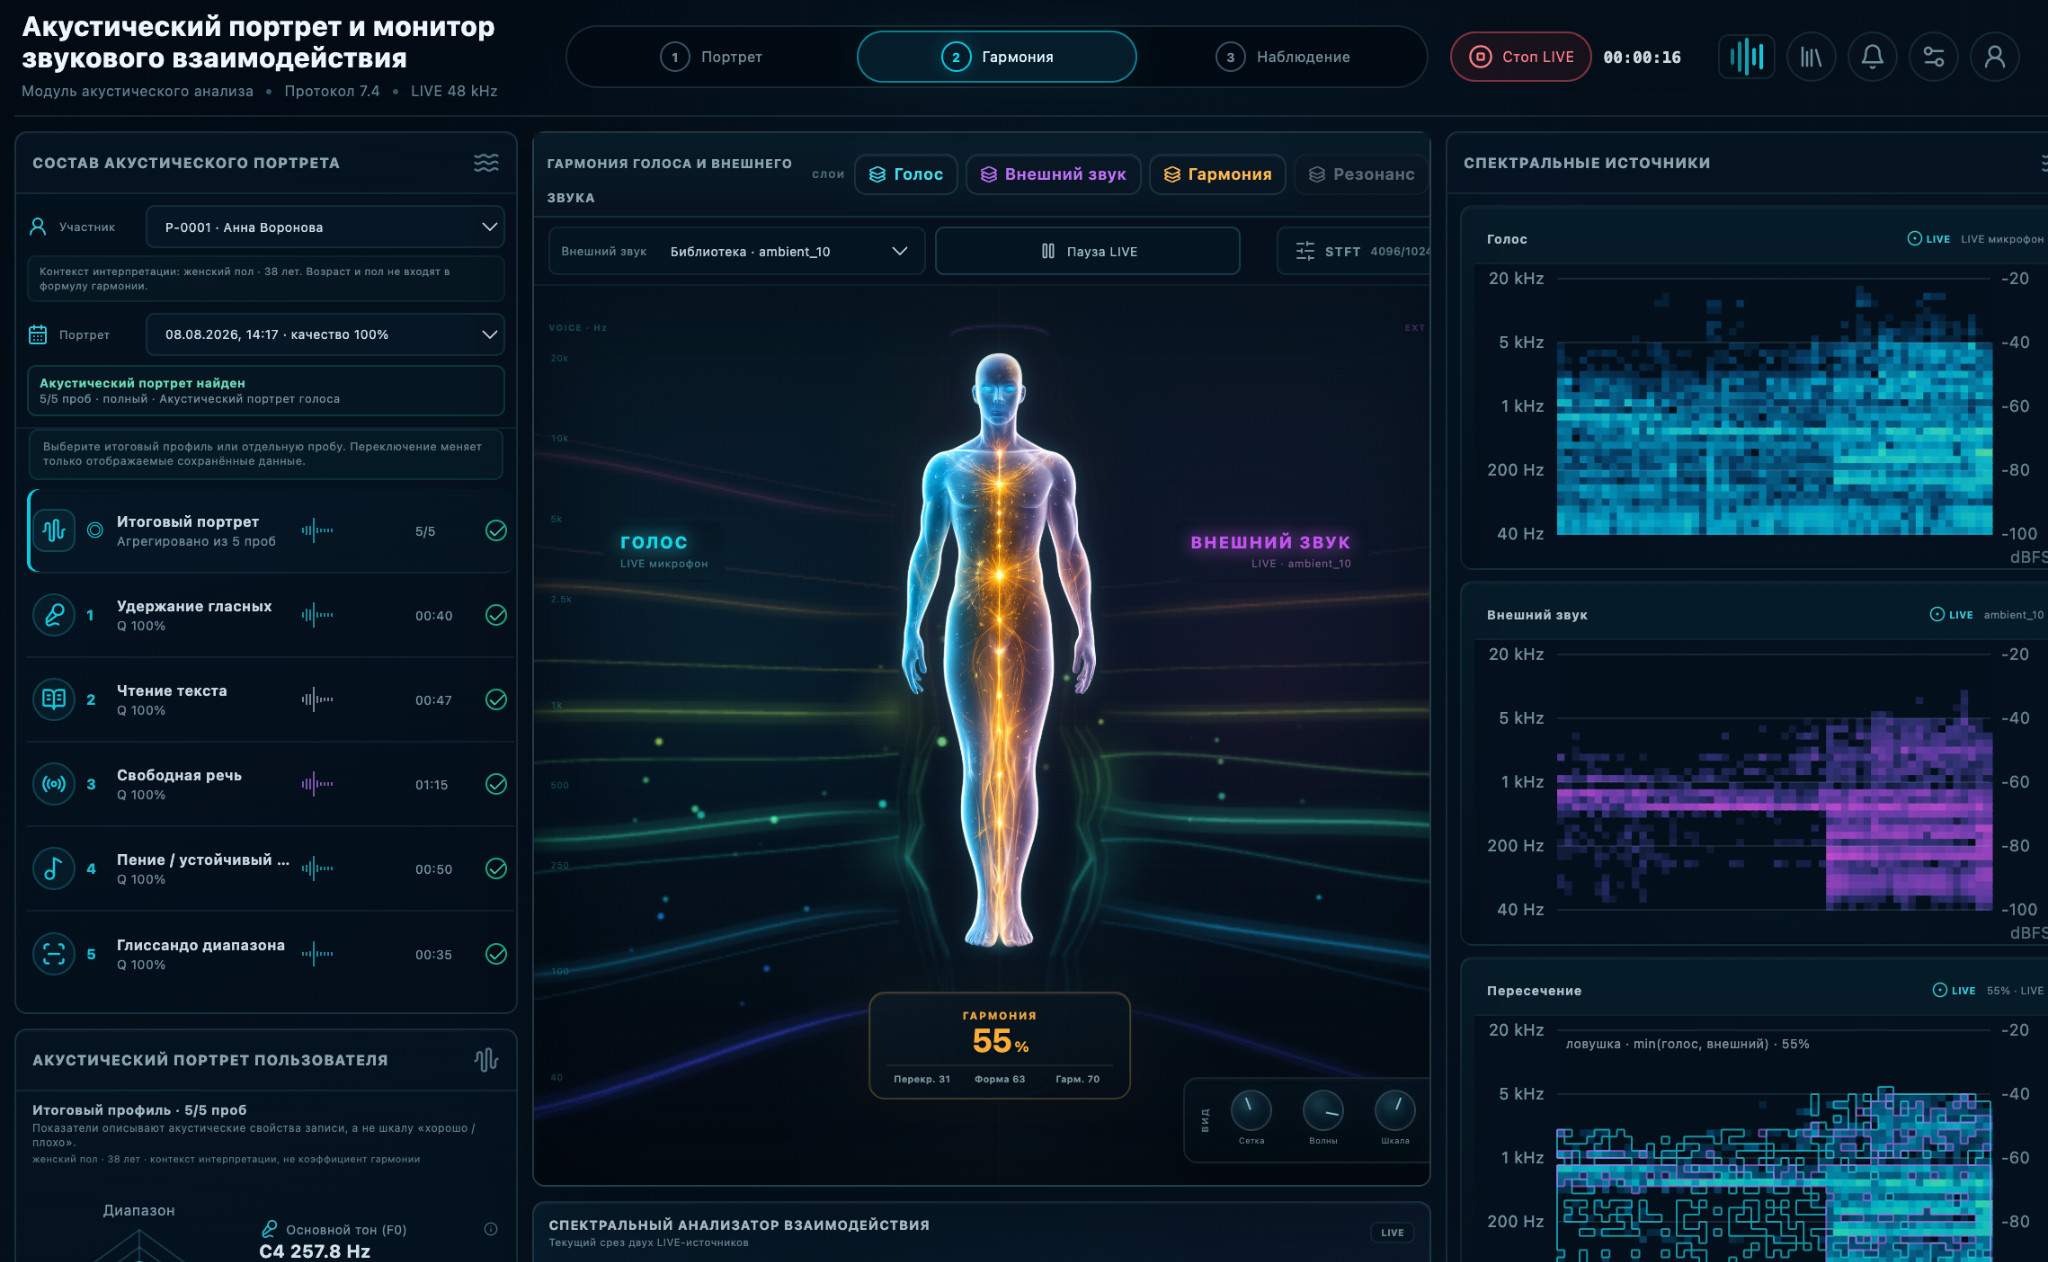Select the Глиссандо диапазона probe row
This screenshot has width=2048, height=1262.
pos(268,953)
